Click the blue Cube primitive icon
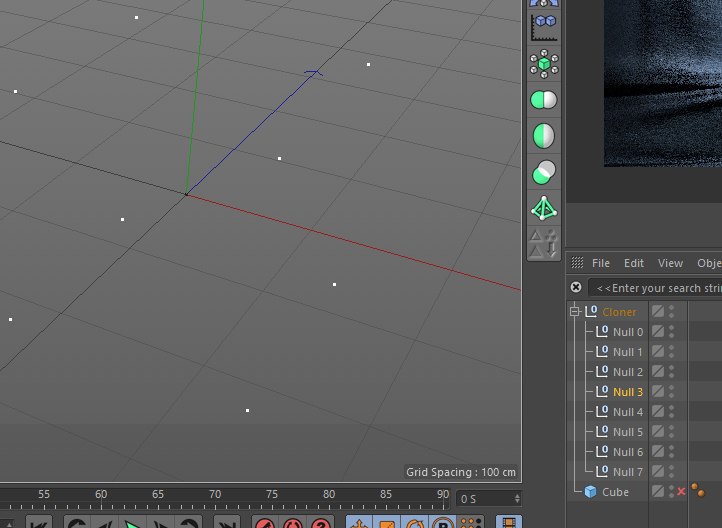This screenshot has height=528, width=722. point(590,492)
